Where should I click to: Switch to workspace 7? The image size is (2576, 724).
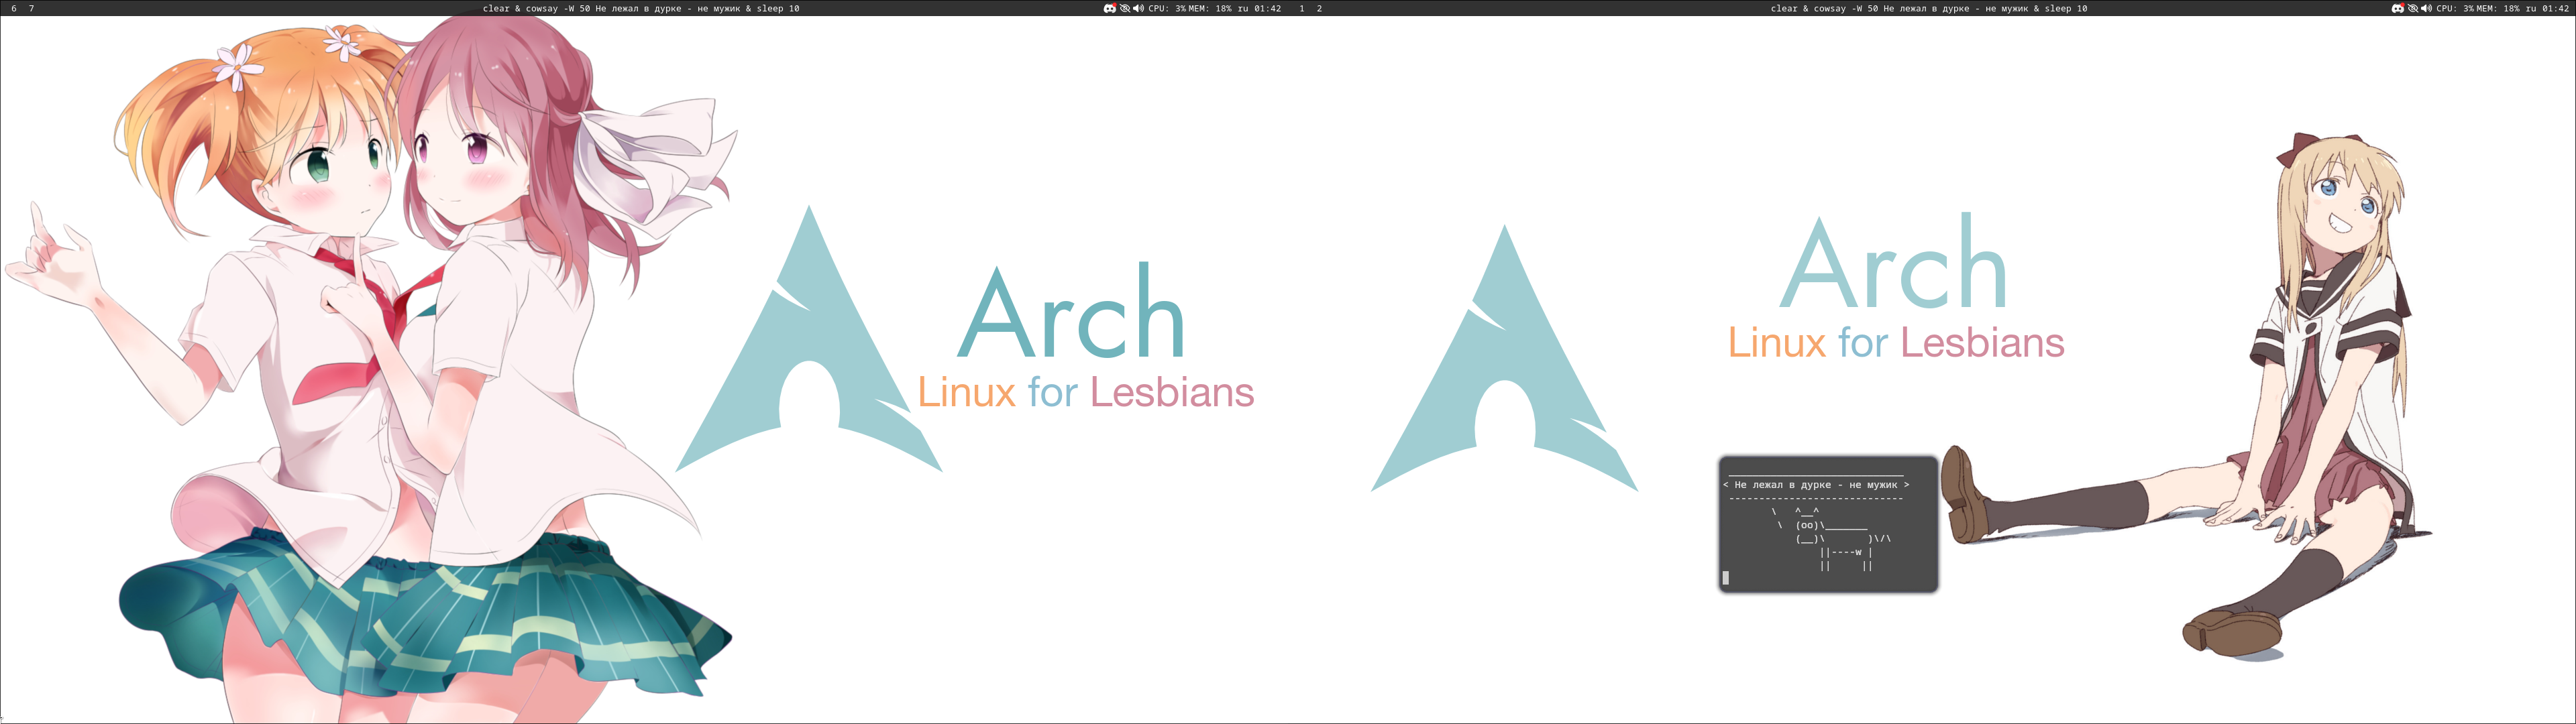pos(31,8)
